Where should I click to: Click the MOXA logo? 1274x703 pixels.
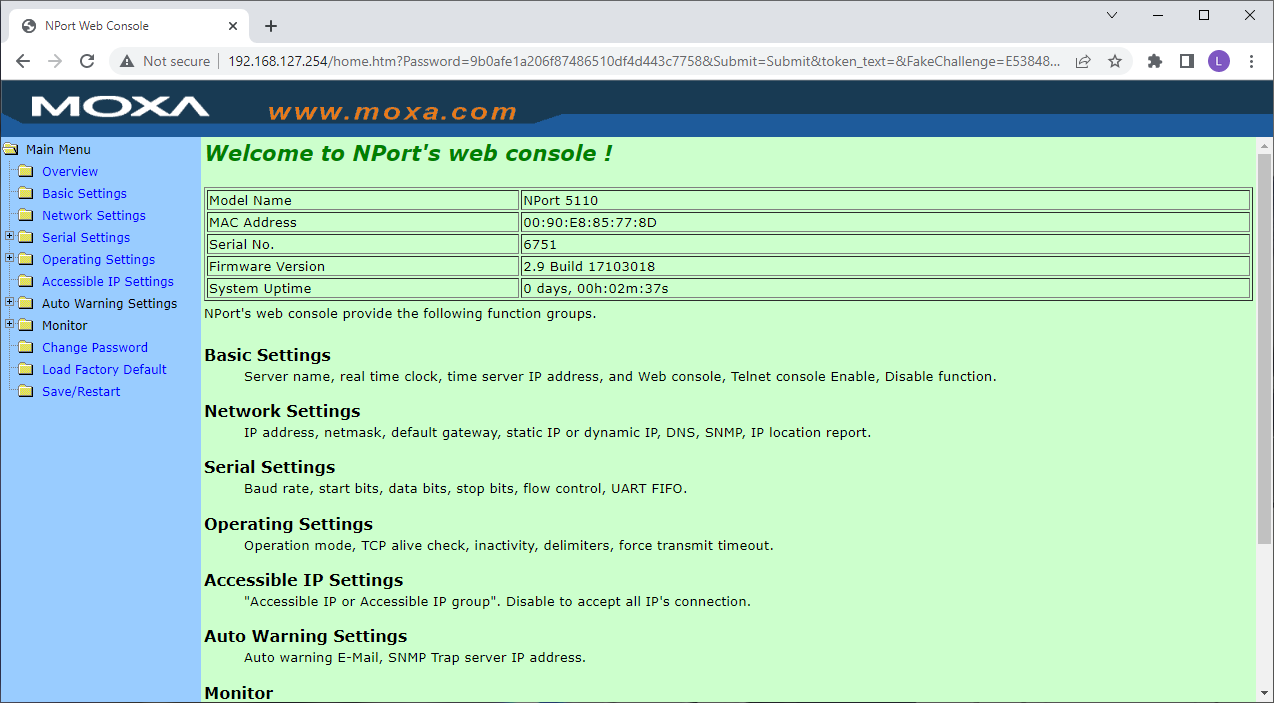click(x=120, y=107)
